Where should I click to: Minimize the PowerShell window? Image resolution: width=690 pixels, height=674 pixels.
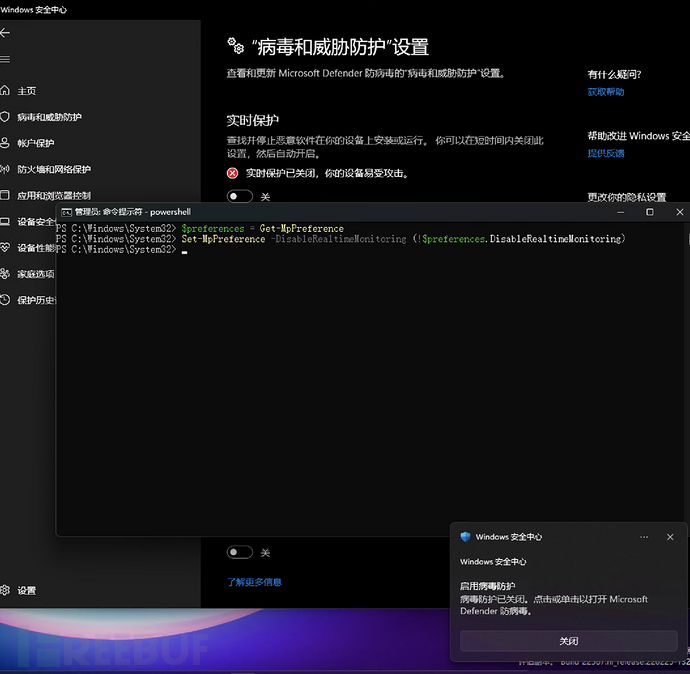pyautogui.click(x=620, y=212)
